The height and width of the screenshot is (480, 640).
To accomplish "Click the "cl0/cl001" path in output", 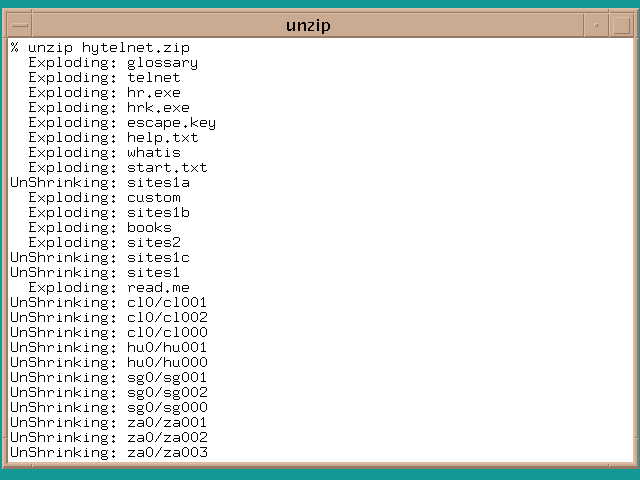I will (x=167, y=303).
